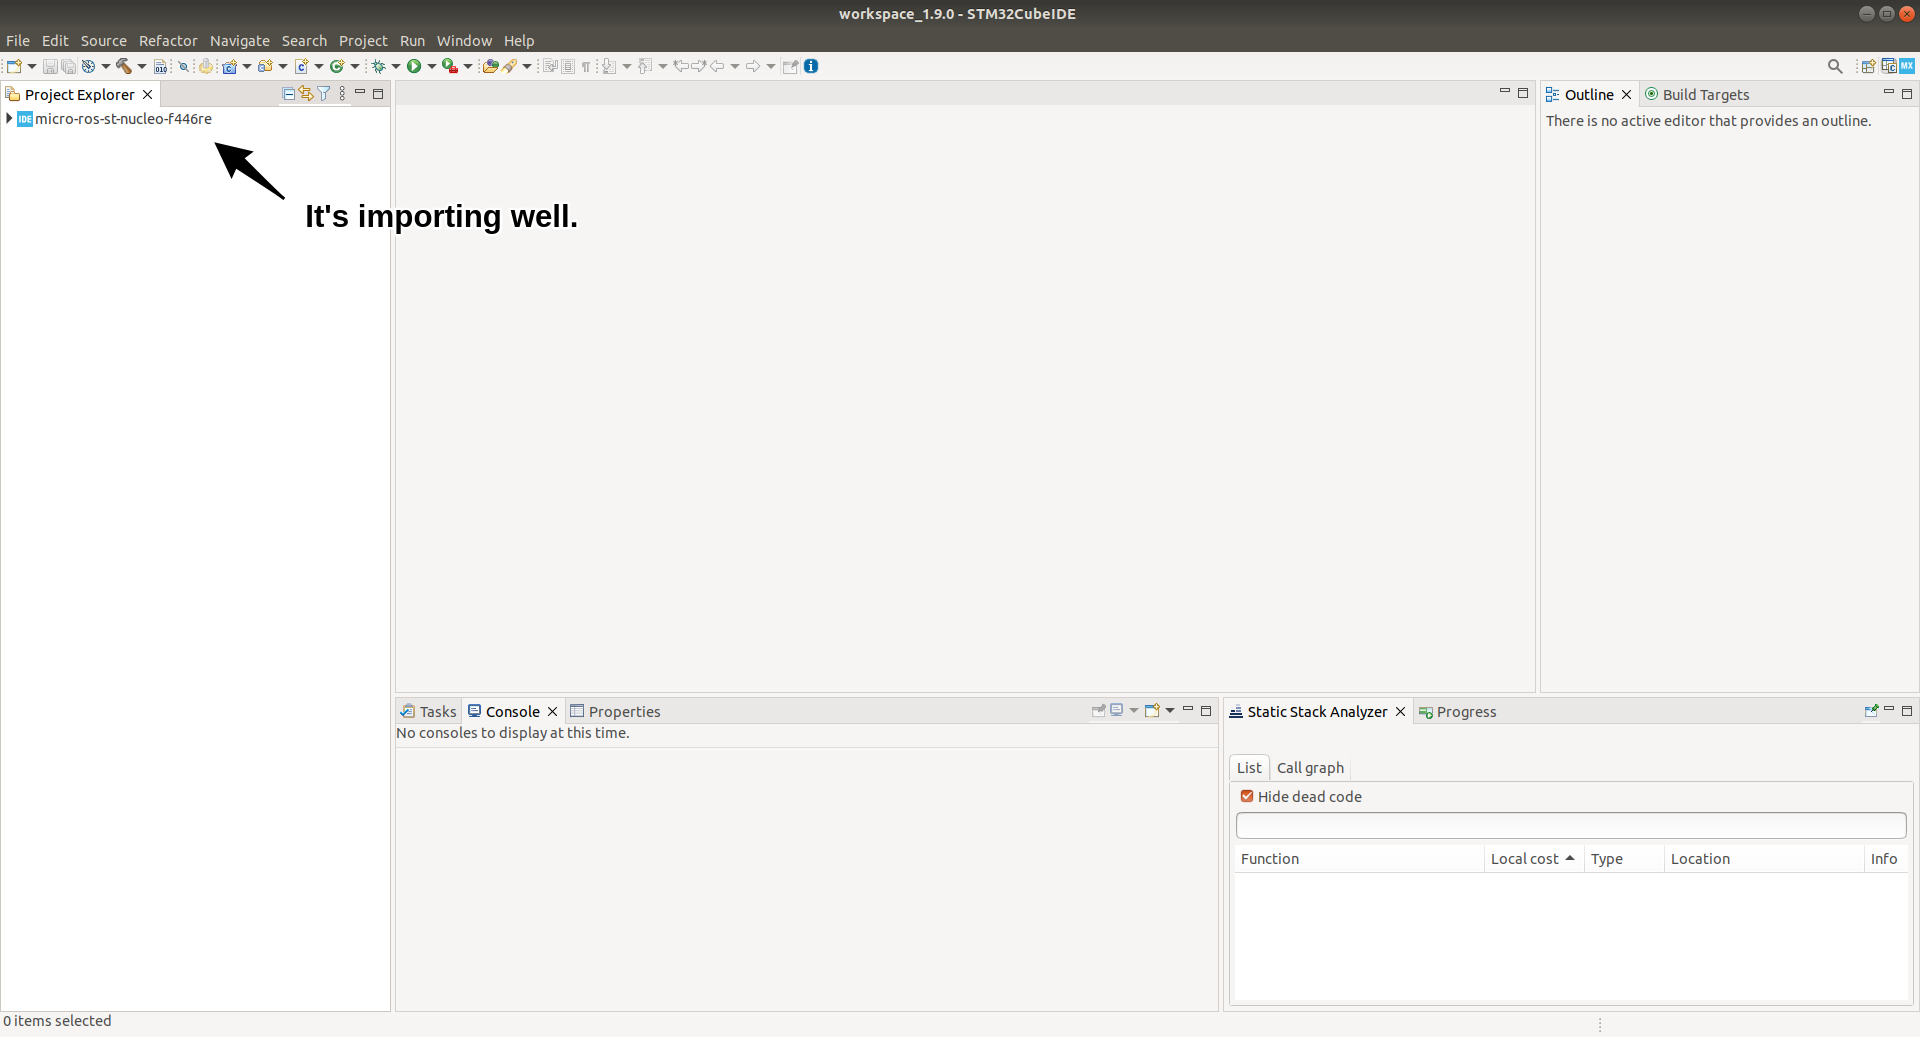Close the Console tab
1920x1037 pixels.
pos(552,712)
